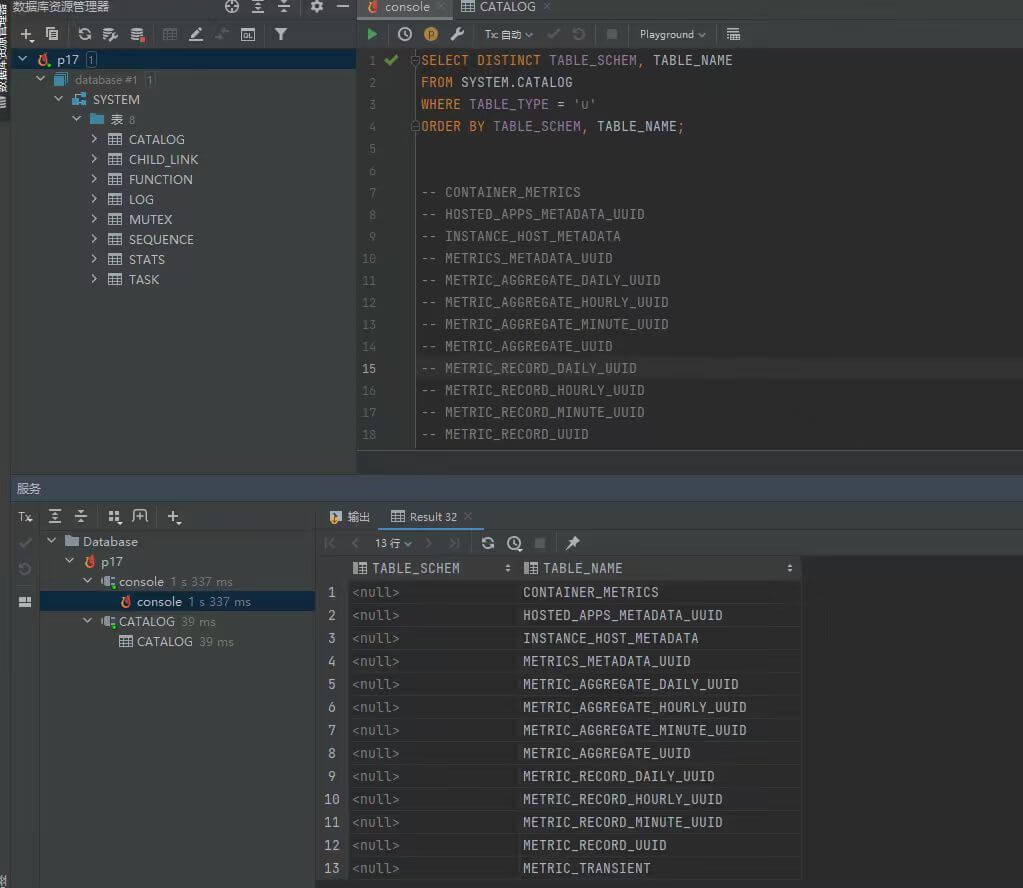Click the collapse-all icon in explorer header
The height and width of the screenshot is (888, 1023).
[284, 7]
